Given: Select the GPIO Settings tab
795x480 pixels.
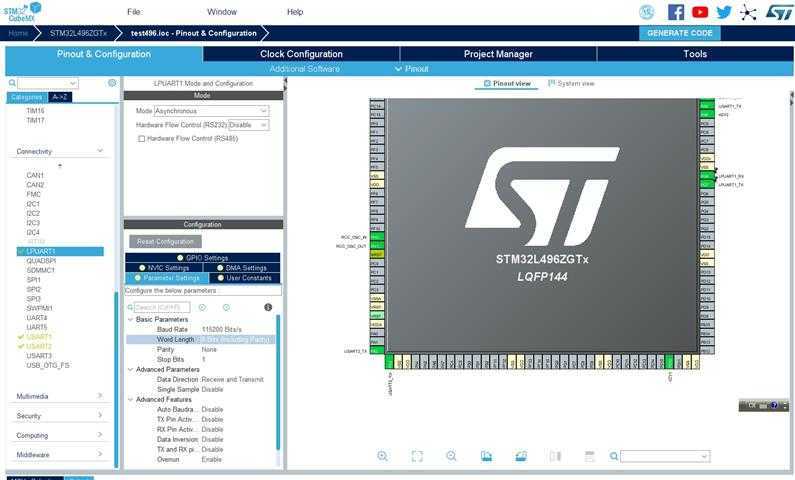Looking at the screenshot, I should click(x=202, y=257).
